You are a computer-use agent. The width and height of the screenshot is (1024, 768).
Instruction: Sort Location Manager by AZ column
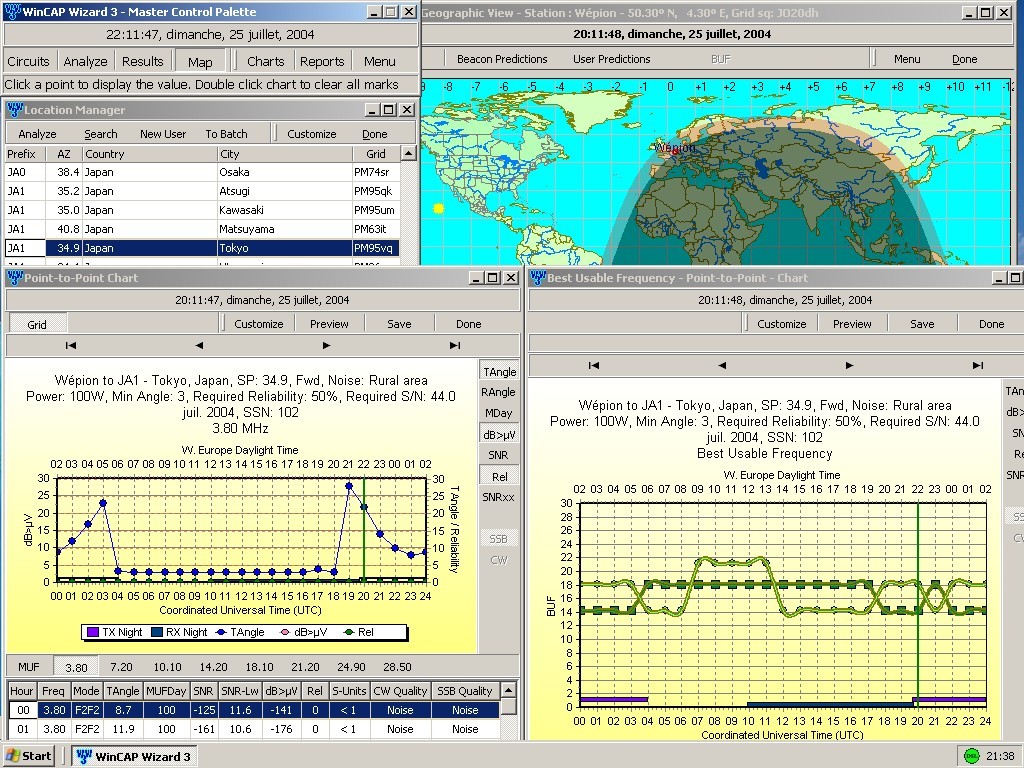tap(64, 154)
